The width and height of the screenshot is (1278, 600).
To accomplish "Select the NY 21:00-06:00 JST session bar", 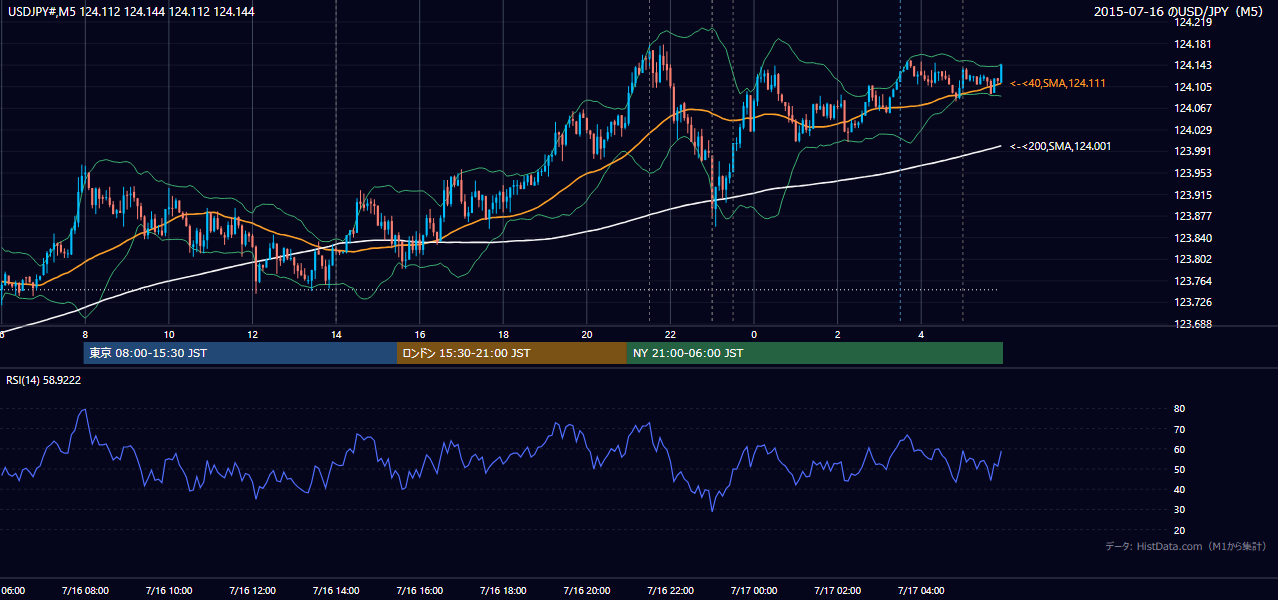I will pos(815,353).
